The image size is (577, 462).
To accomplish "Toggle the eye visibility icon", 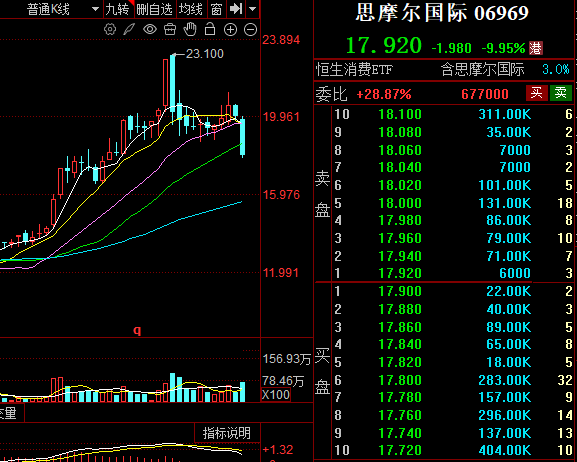I will coord(150,29).
